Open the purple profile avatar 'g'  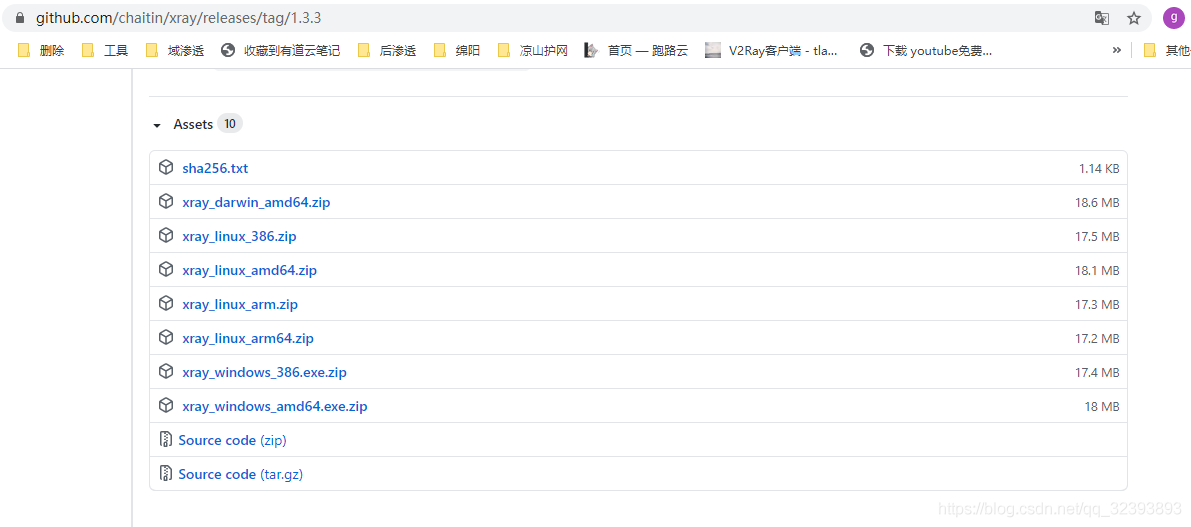pyautogui.click(x=1174, y=18)
